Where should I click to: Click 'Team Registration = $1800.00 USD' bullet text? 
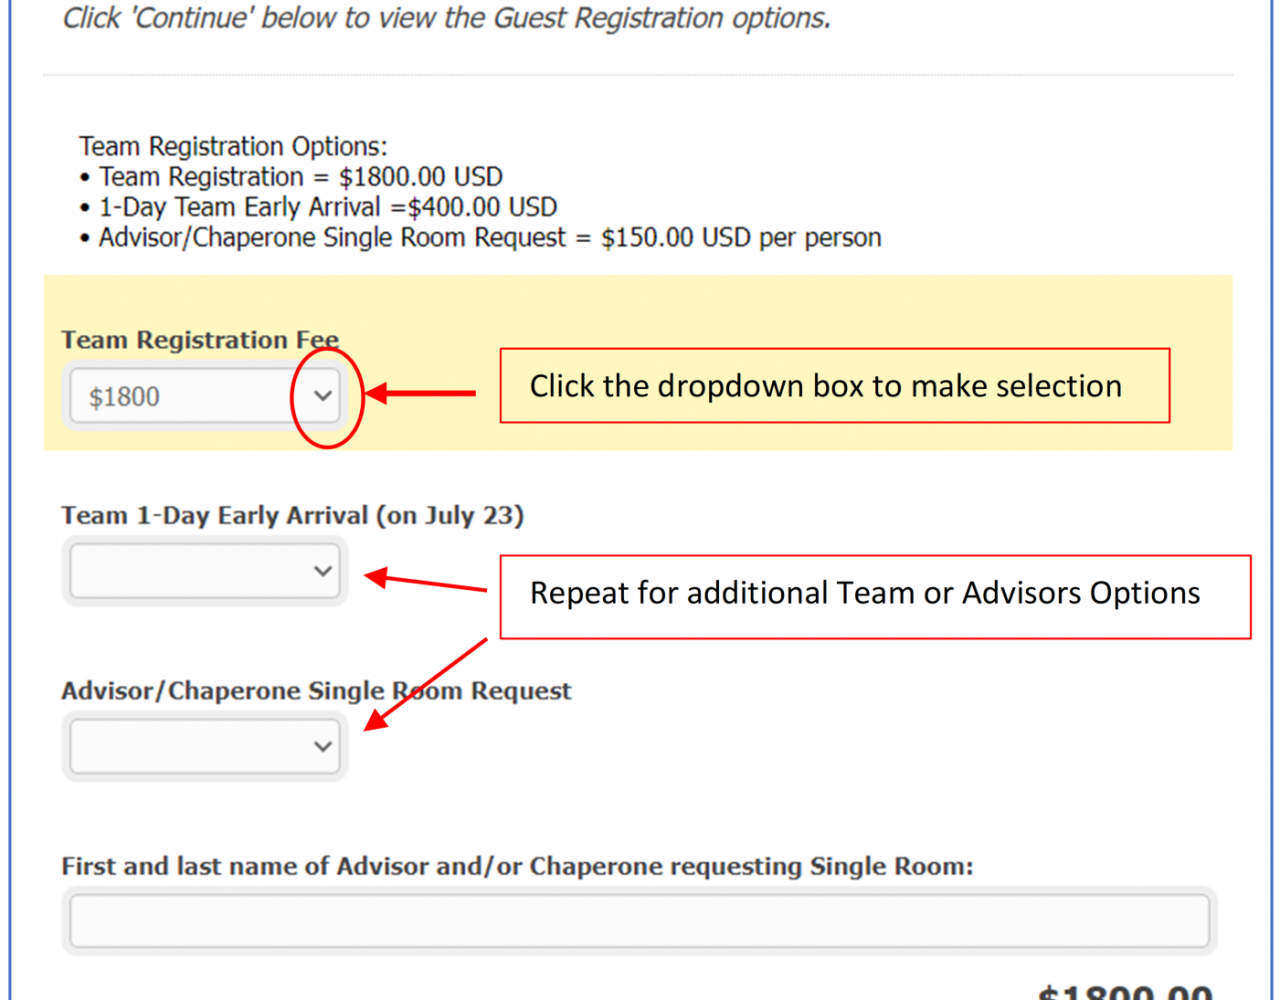coord(301,177)
